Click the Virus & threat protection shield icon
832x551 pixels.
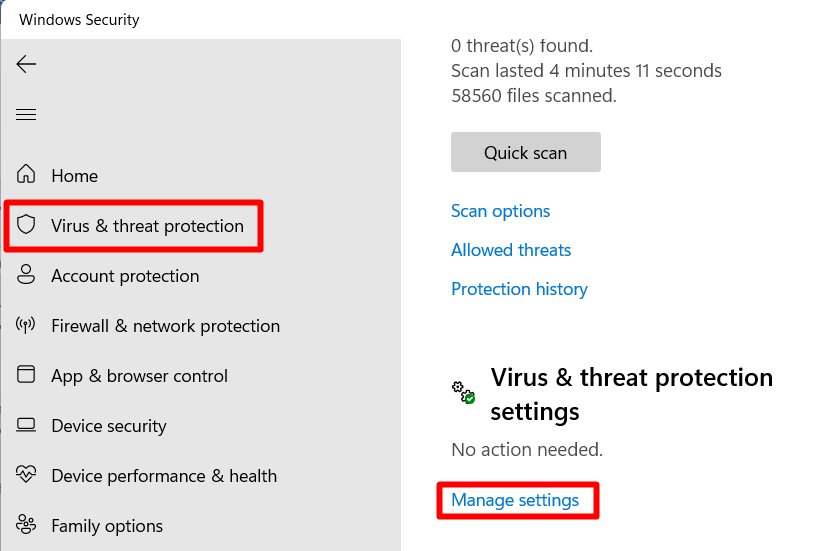(x=26, y=225)
